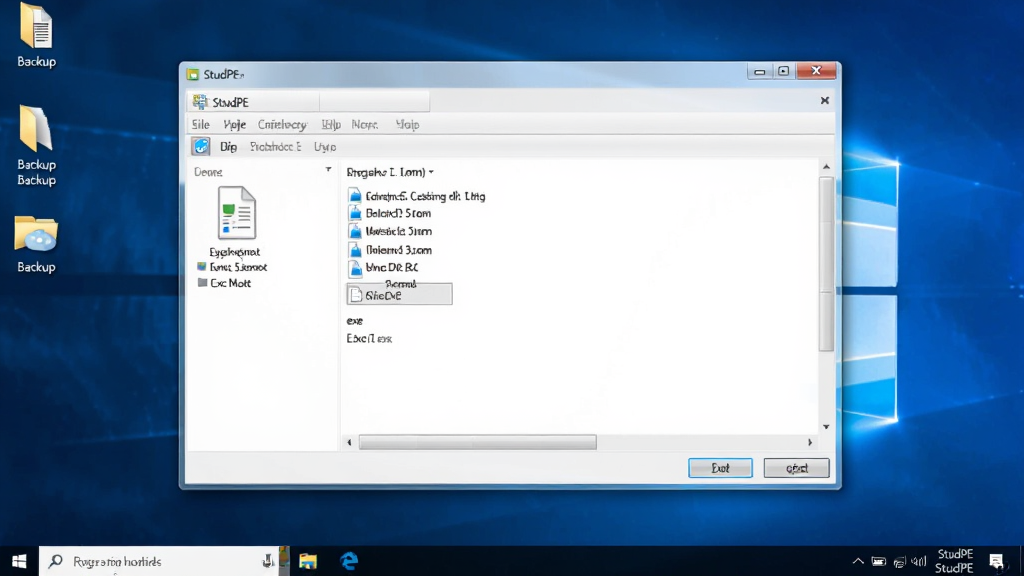Screen dimensions: 1024x576
Task: Click icon of 'Uswiacle Stom' list entry
Action: (355, 231)
